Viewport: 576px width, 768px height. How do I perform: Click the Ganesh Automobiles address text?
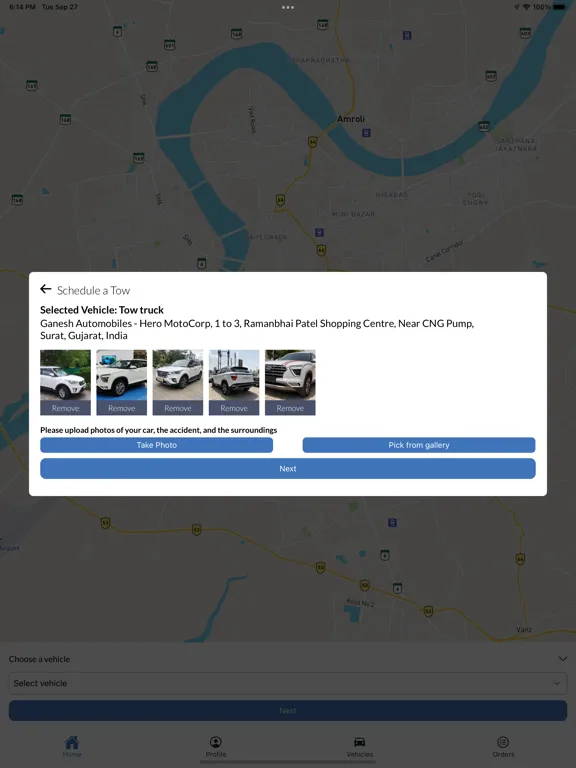(257, 329)
